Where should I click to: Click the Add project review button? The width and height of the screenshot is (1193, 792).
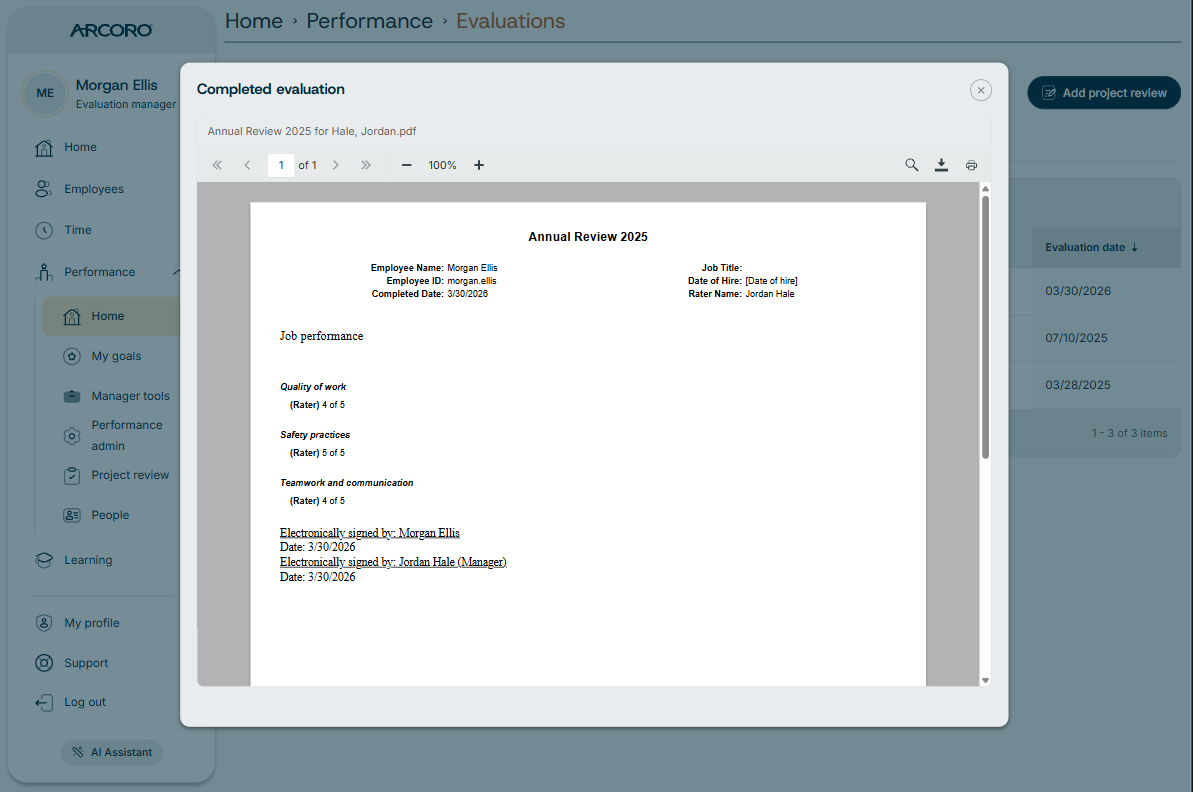(x=1103, y=93)
